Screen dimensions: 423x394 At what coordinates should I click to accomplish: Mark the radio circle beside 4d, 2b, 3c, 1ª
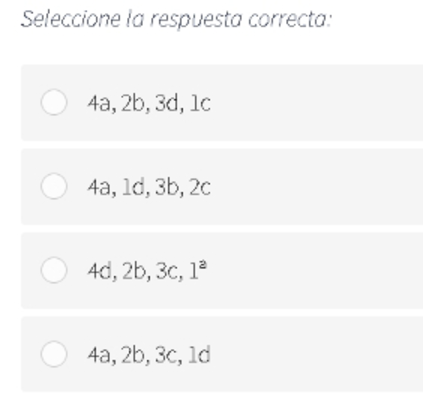pyautogui.click(x=54, y=270)
